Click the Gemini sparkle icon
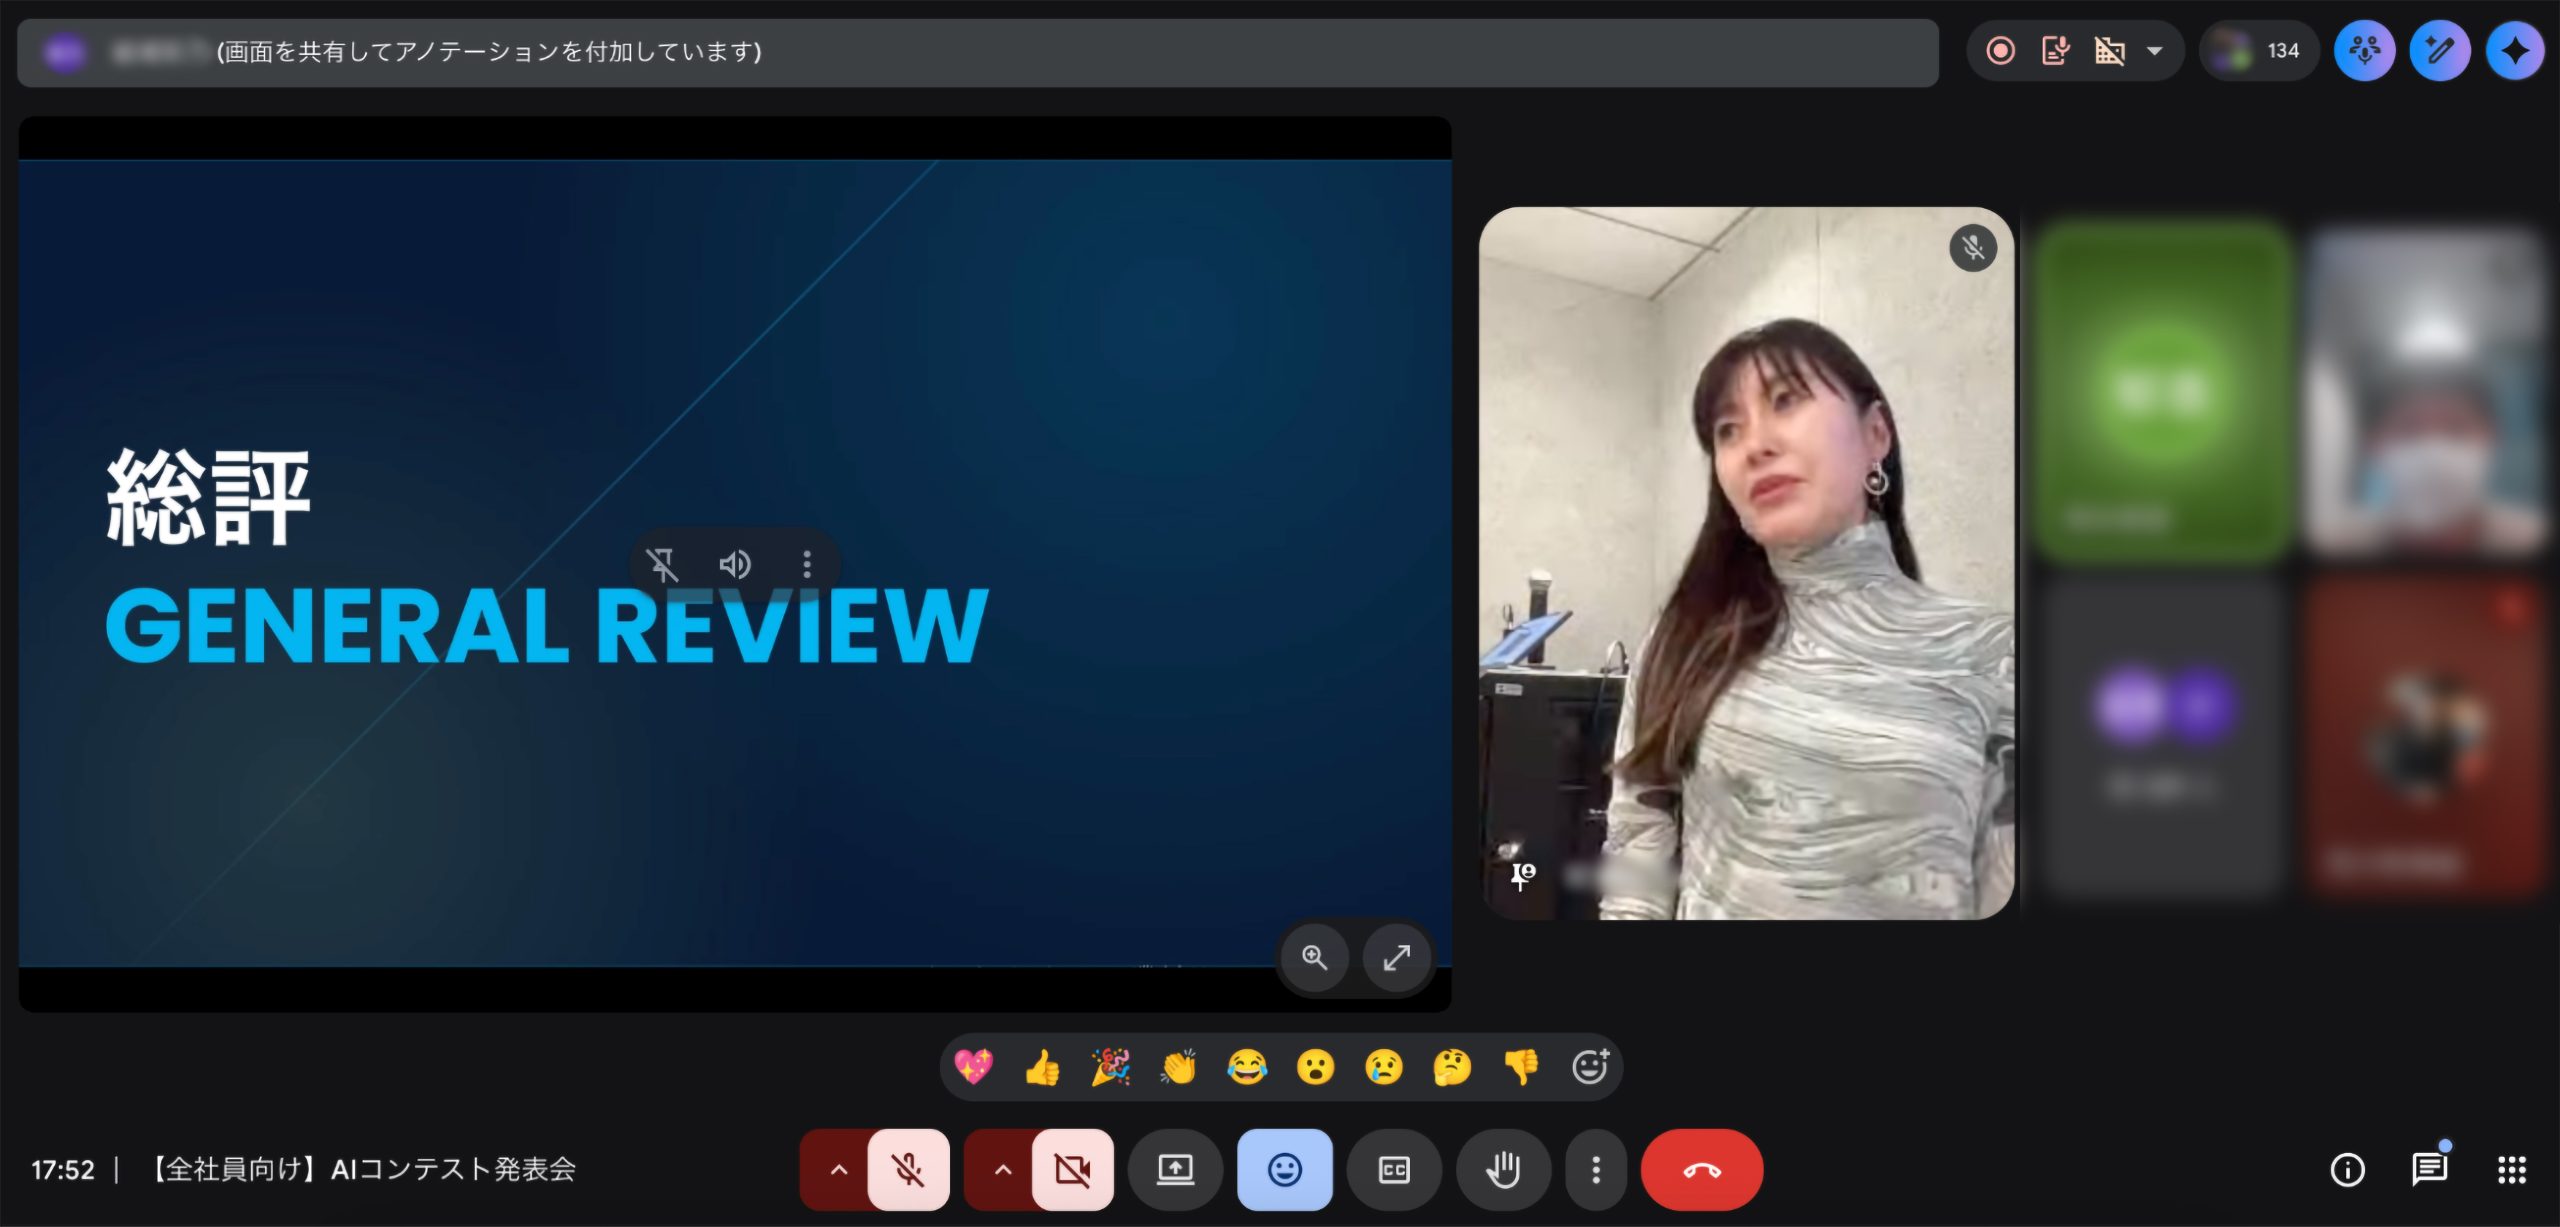2560x1227 pixels. tap(2514, 51)
